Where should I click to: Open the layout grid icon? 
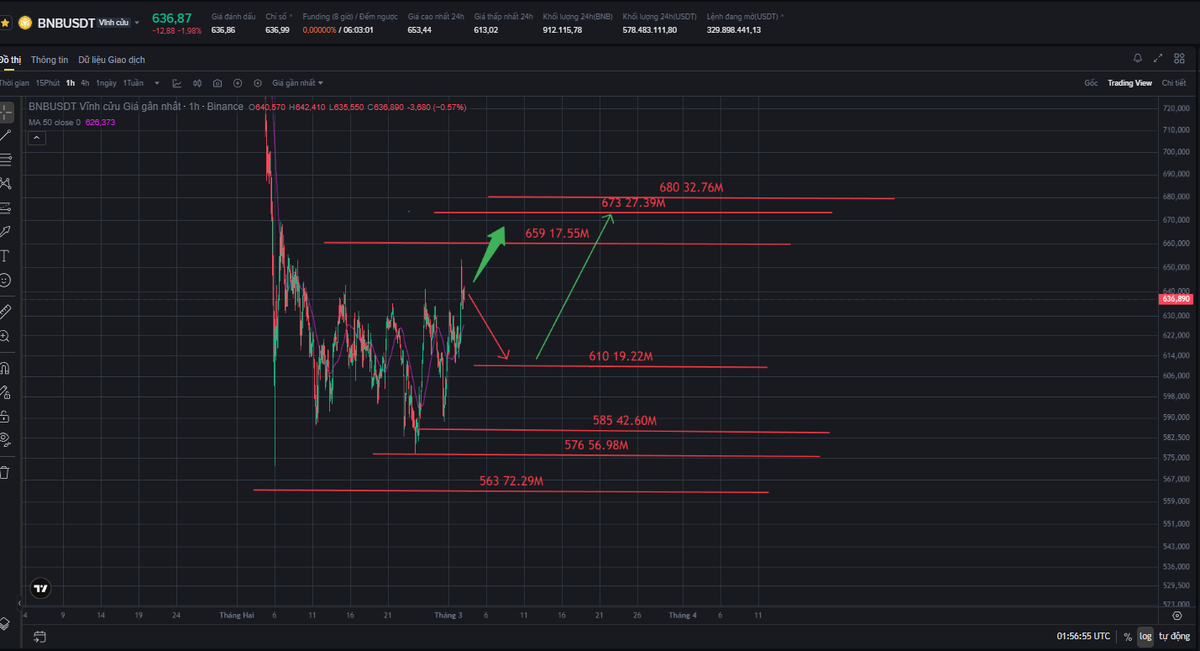click(1180, 58)
